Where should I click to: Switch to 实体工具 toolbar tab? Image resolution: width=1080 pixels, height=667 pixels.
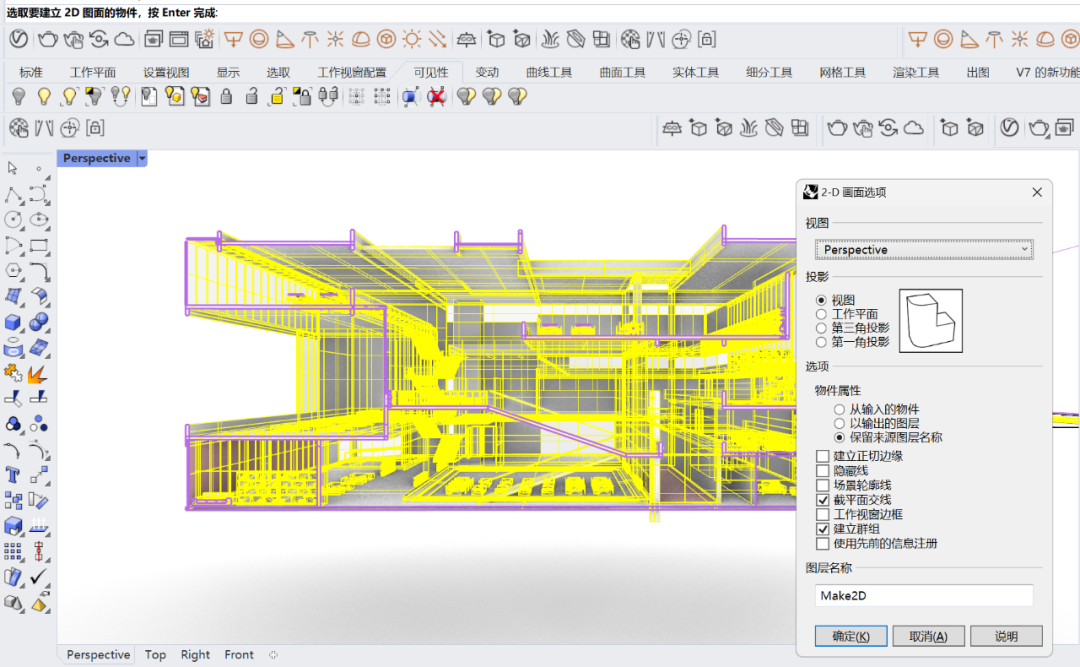click(x=695, y=72)
